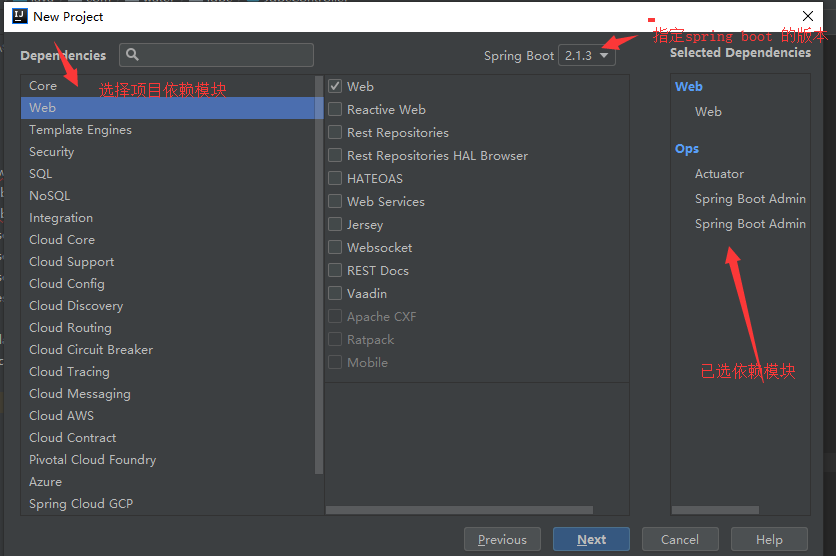
Task: Select the Core category
Action: pos(168,85)
